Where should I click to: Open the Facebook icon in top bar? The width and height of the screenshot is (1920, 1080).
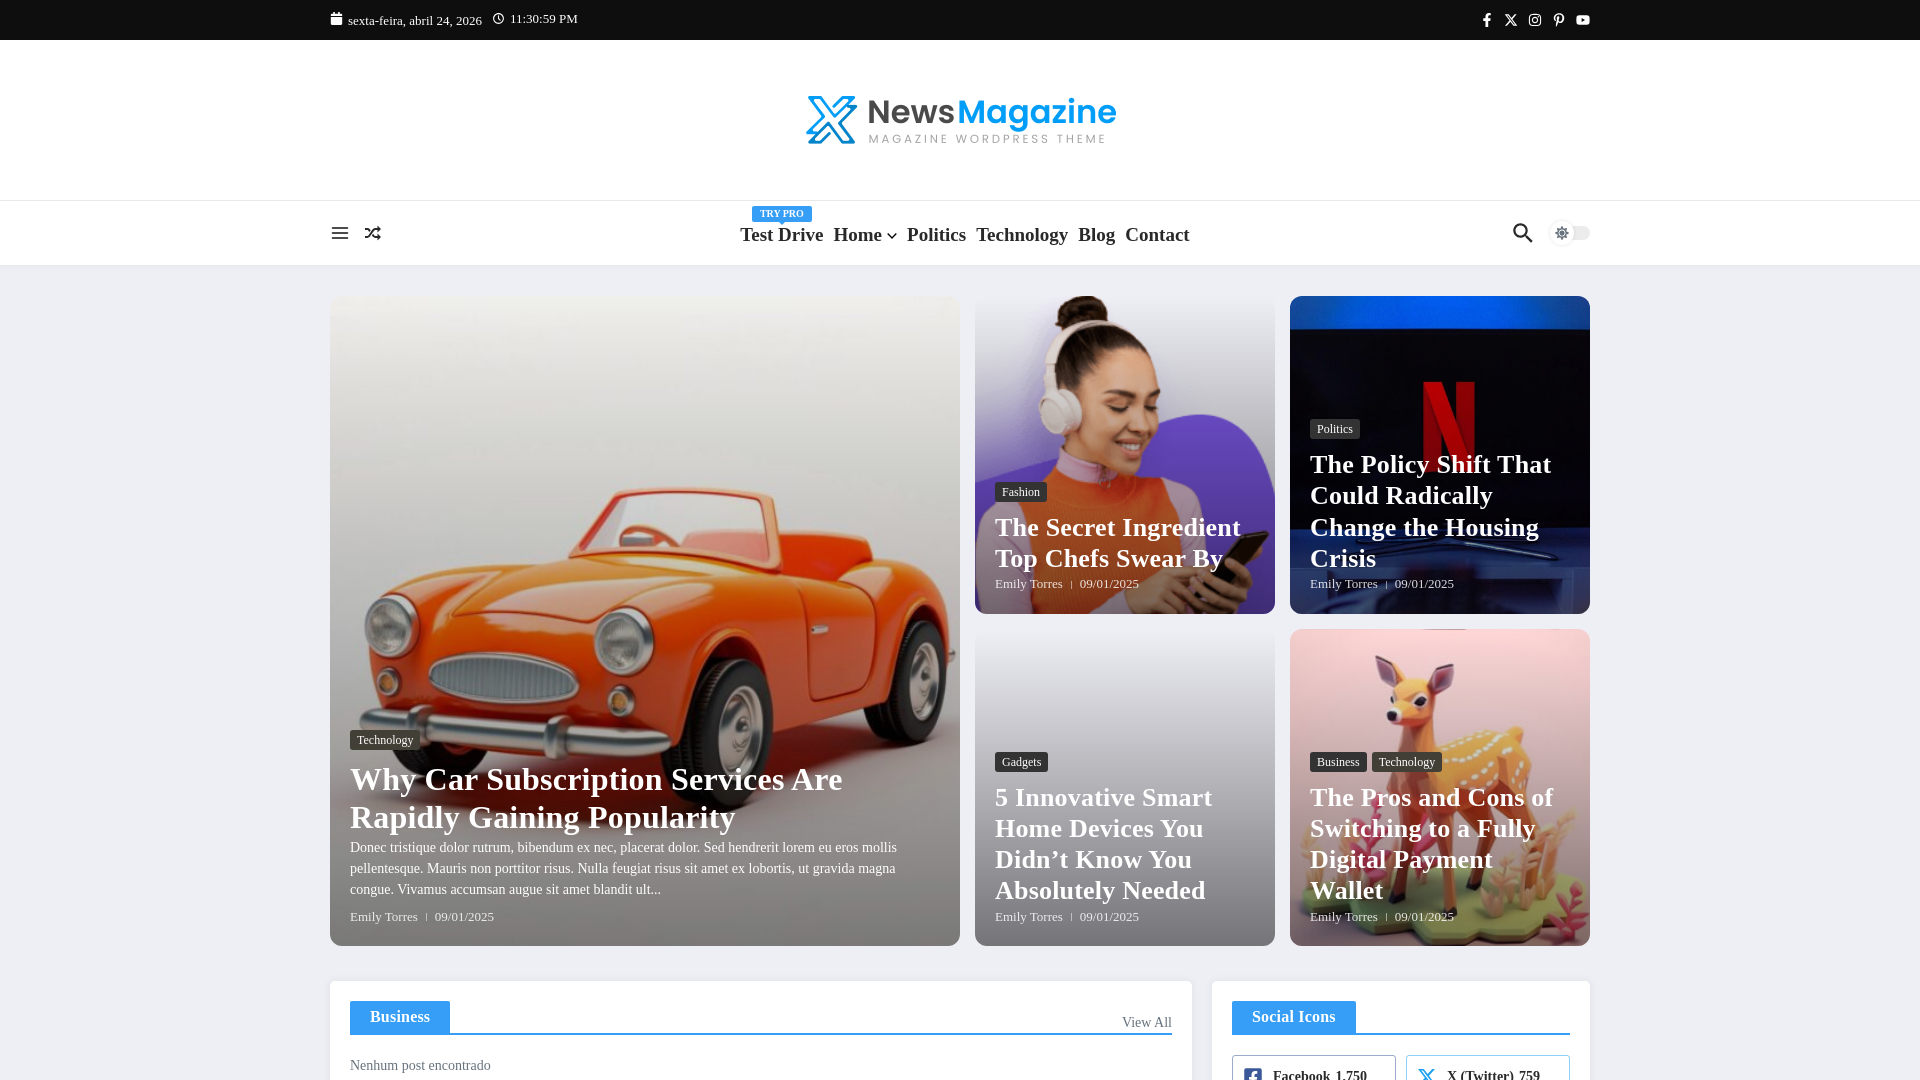pyautogui.click(x=1486, y=20)
